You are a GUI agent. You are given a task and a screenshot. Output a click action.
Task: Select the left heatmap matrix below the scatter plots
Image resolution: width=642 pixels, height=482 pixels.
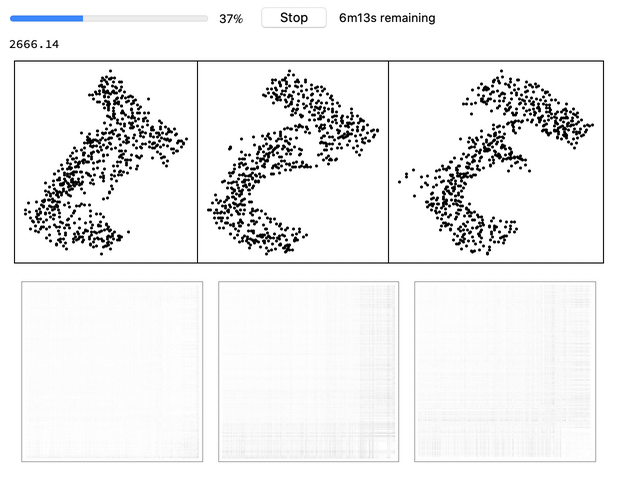tap(112, 371)
